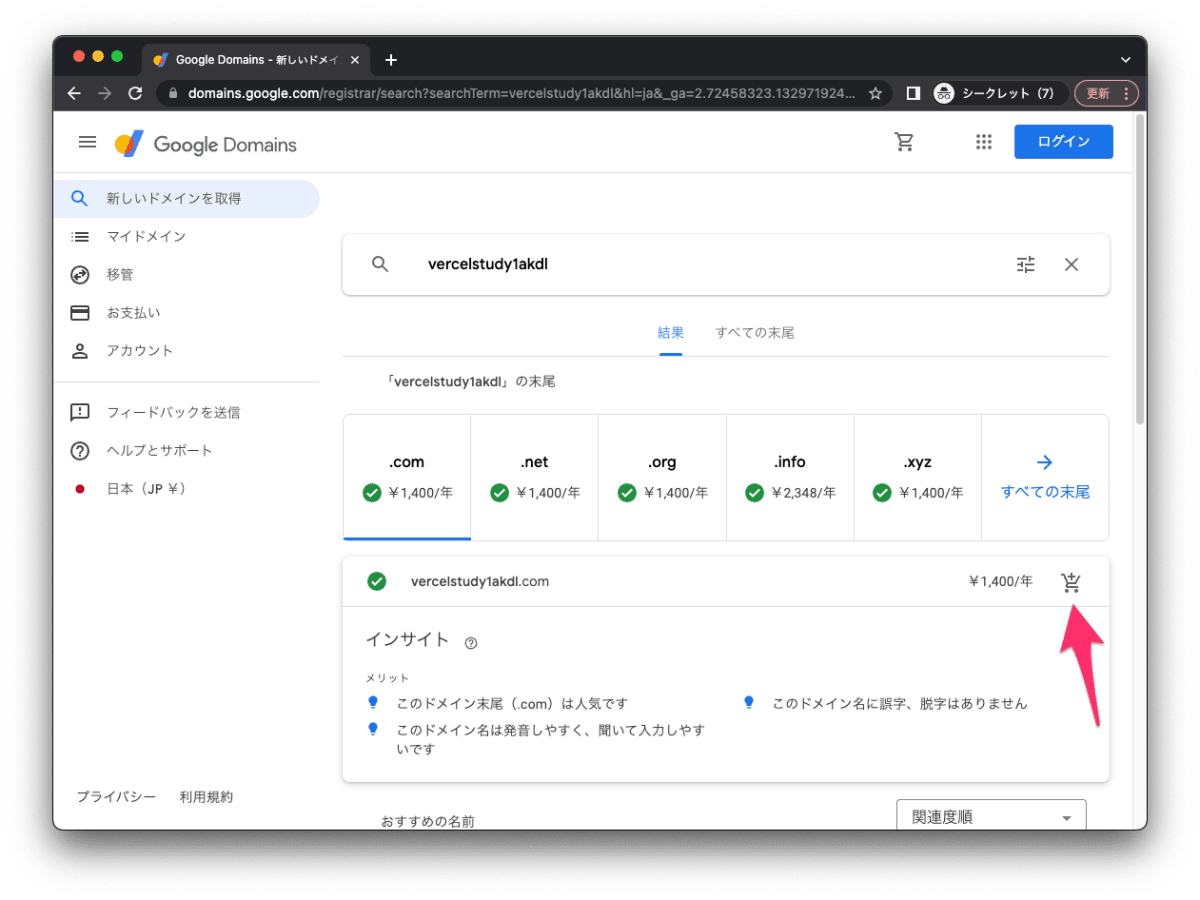Open マイドメイン in sidebar
The width and height of the screenshot is (1200, 900).
(x=186, y=237)
